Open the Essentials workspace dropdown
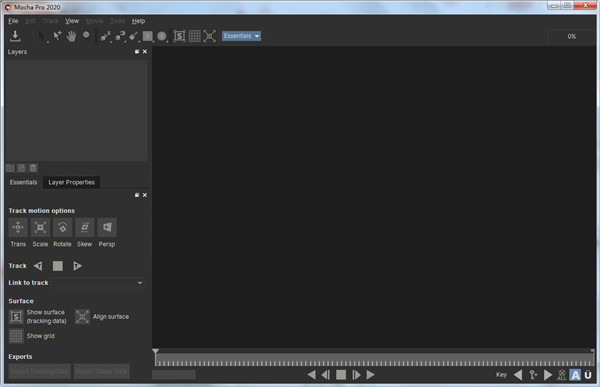Screen dimensions: 600x387 tap(241, 36)
